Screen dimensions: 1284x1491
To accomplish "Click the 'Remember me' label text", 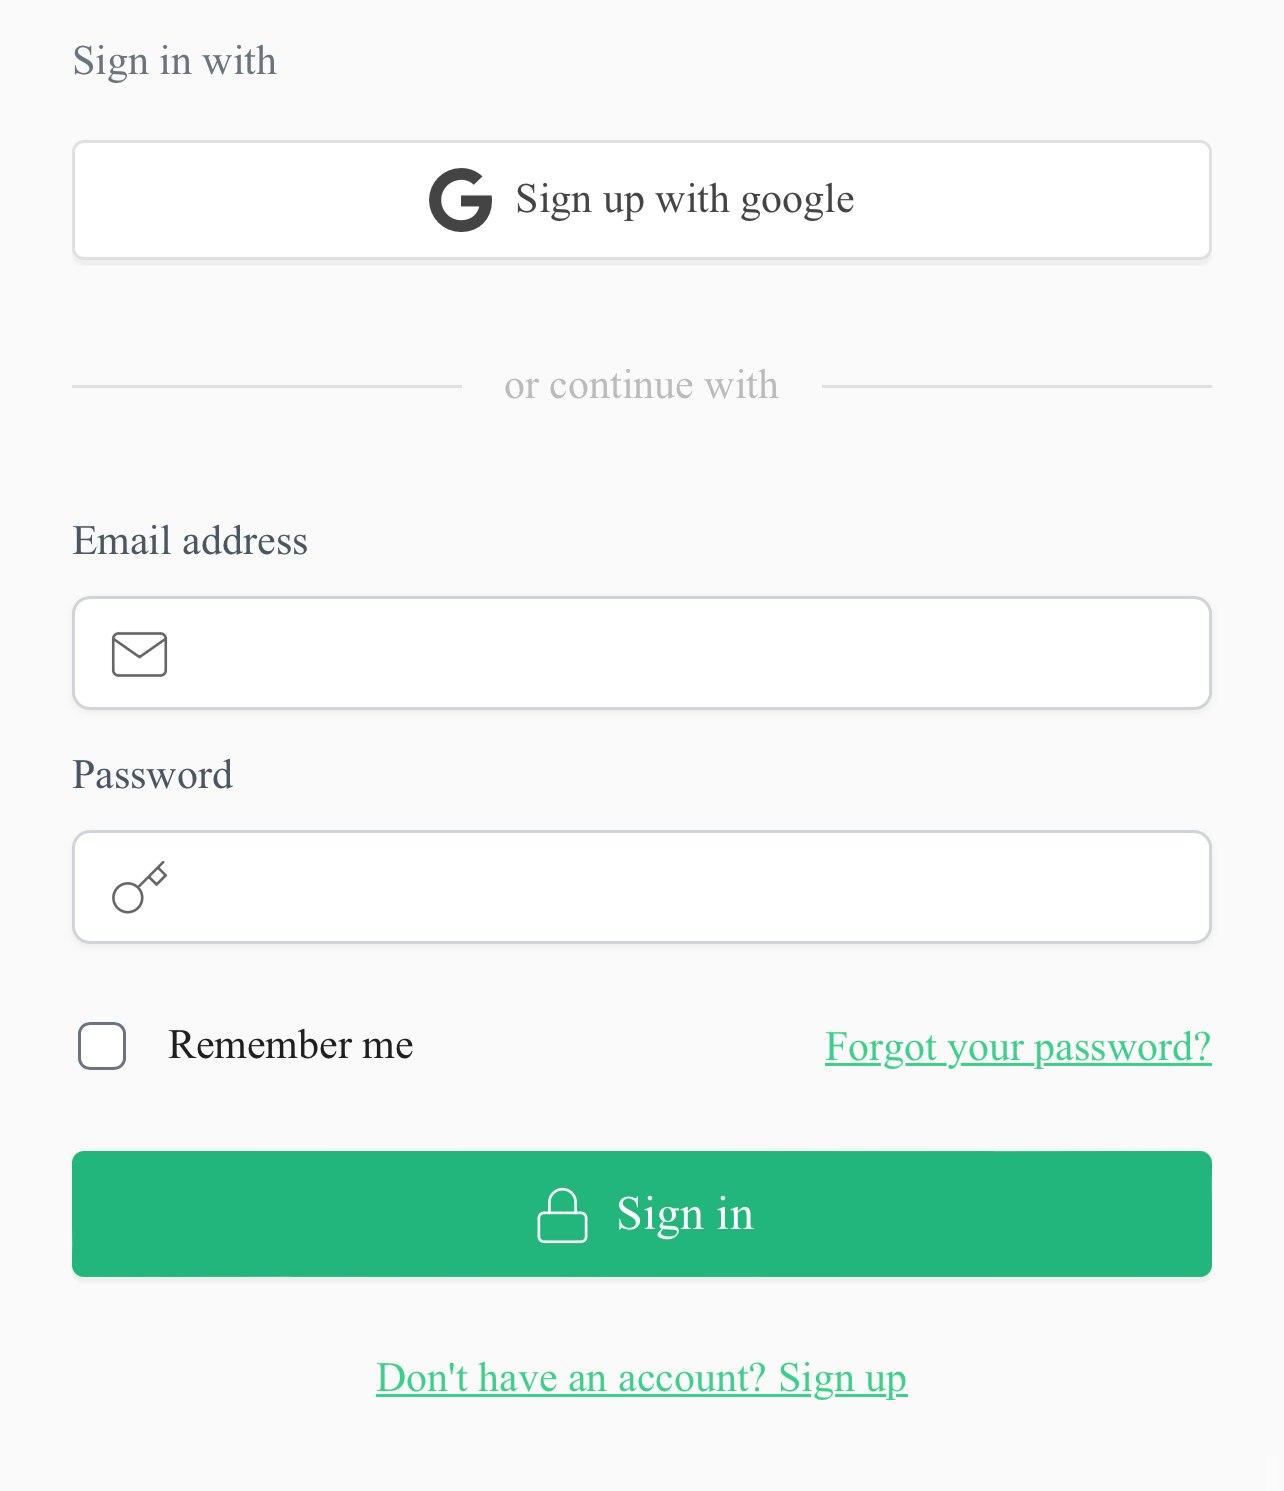I will click(290, 1045).
